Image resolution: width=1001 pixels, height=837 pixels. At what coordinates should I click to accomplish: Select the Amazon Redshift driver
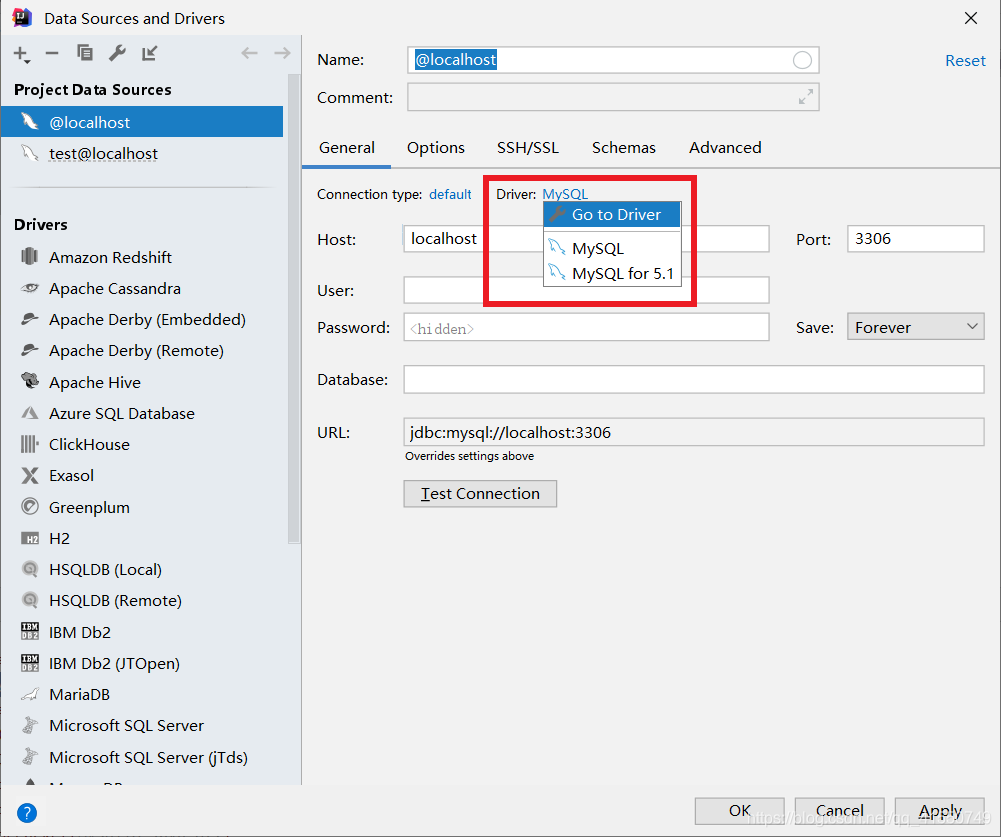coord(144,257)
